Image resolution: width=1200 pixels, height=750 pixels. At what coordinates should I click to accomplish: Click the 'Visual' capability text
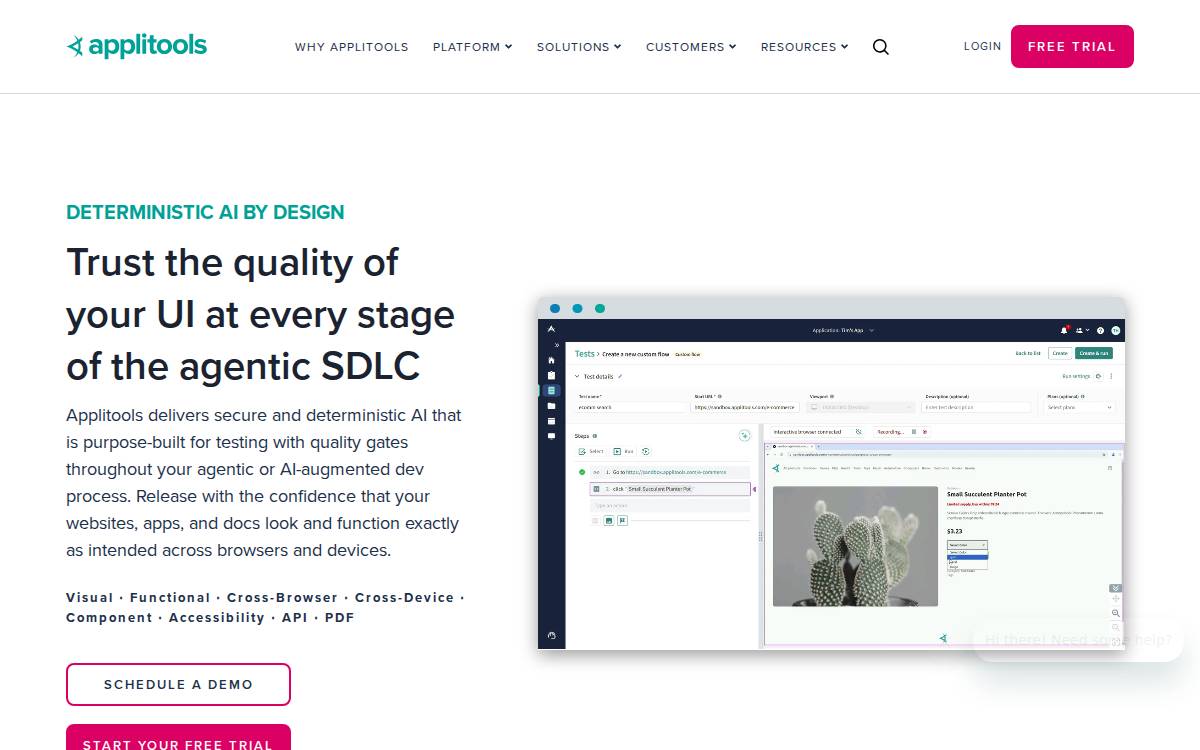click(x=89, y=597)
